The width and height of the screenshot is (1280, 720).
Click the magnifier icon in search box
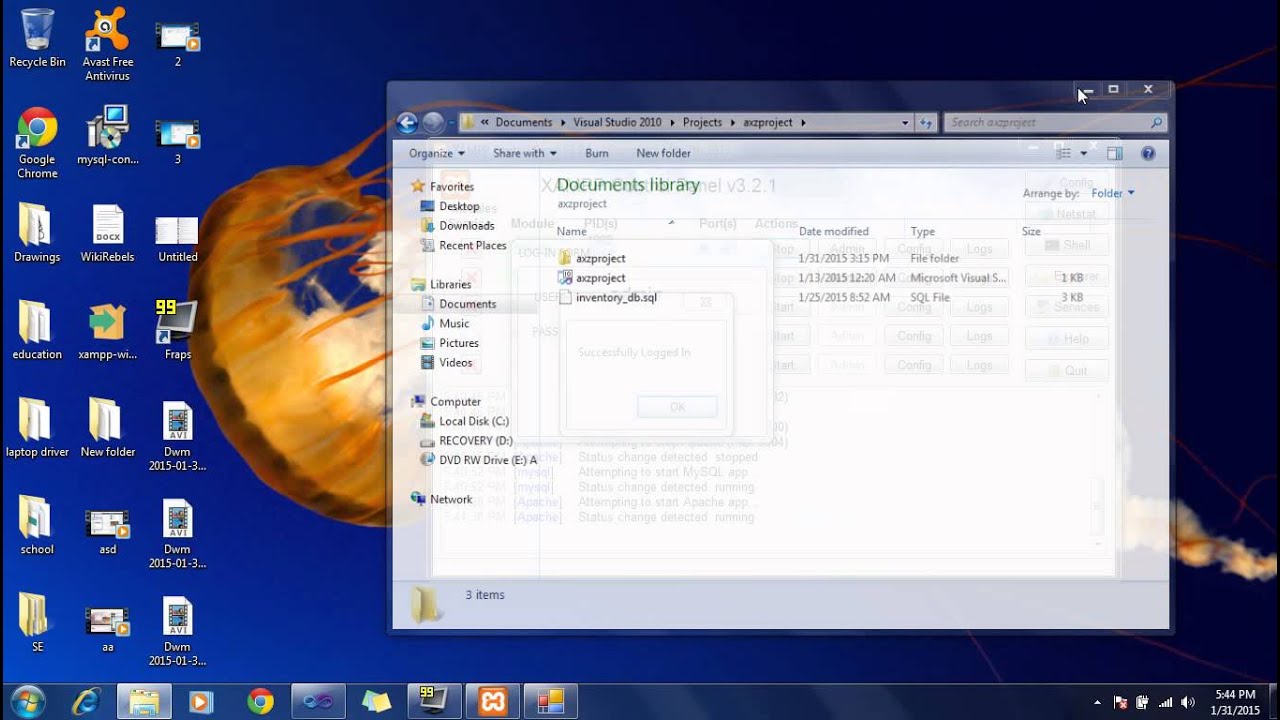1157,122
